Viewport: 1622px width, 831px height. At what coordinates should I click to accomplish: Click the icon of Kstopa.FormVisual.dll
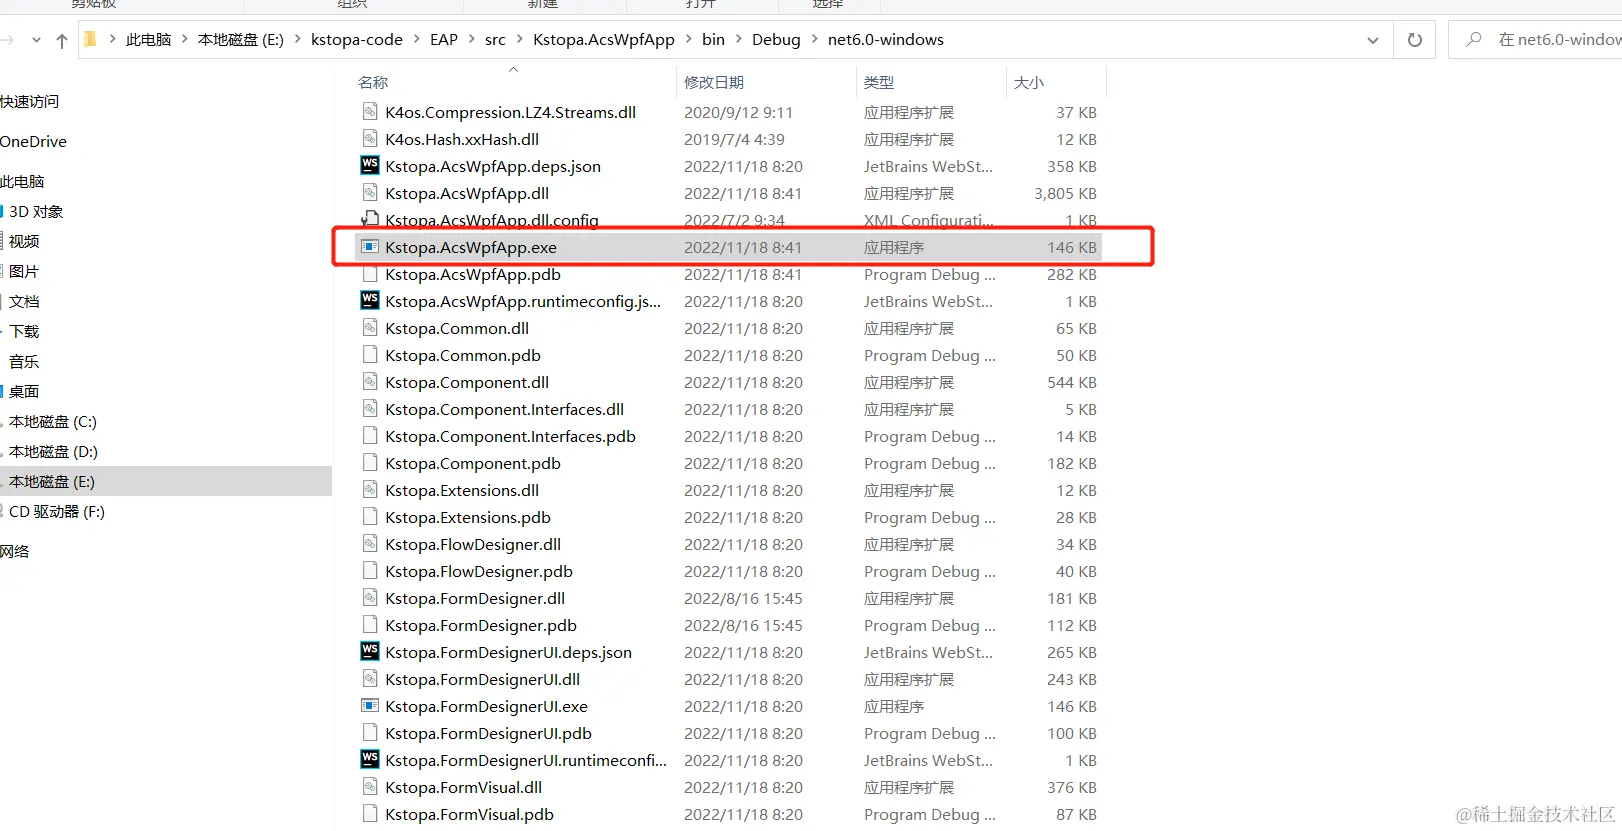coord(370,787)
